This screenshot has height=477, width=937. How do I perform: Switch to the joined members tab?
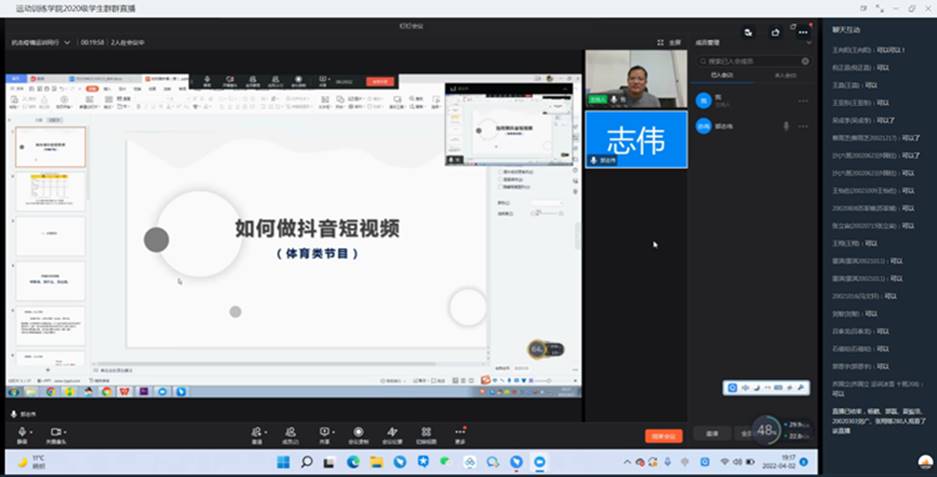pos(721,75)
